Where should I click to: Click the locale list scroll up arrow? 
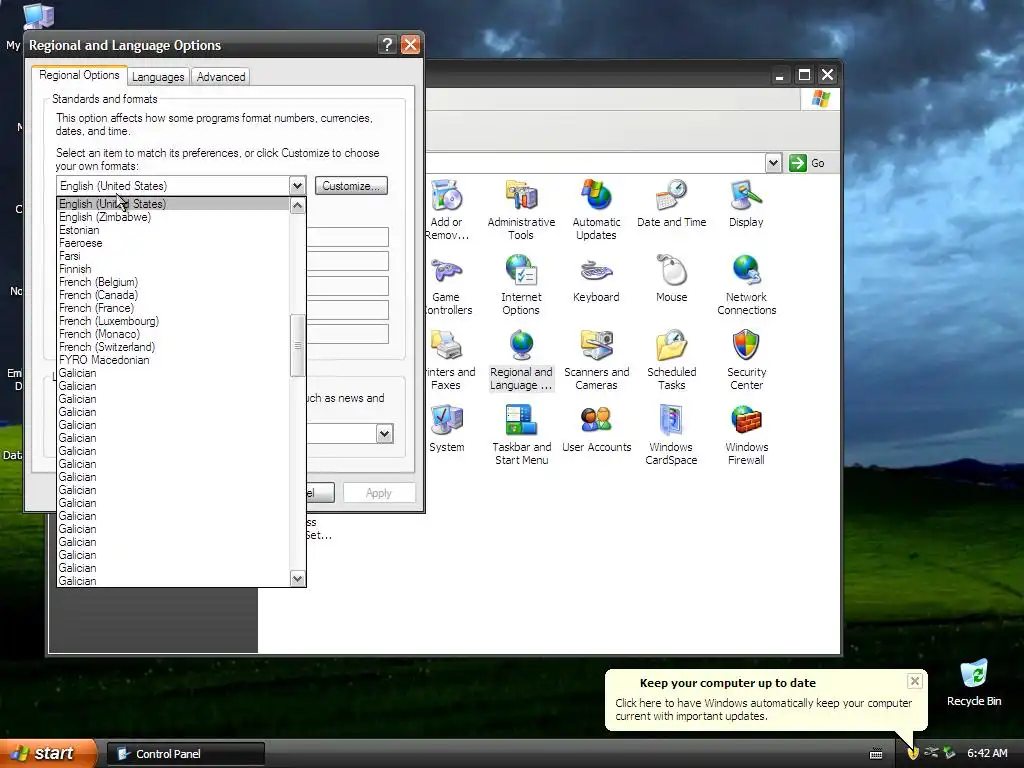tap(297, 206)
